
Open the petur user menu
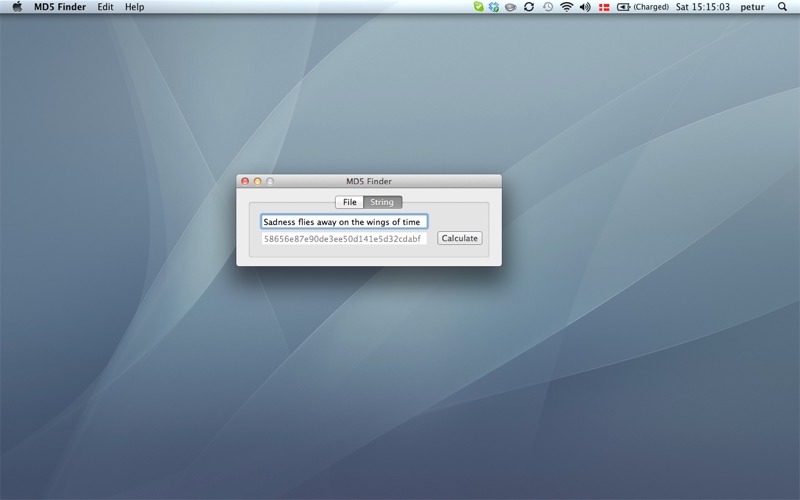[x=753, y=7]
